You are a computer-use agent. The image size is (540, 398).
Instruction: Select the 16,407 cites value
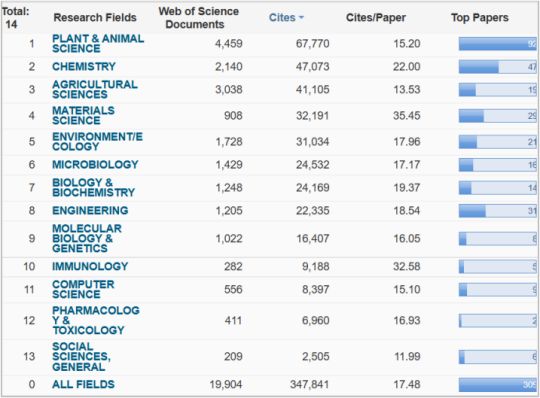(x=313, y=238)
